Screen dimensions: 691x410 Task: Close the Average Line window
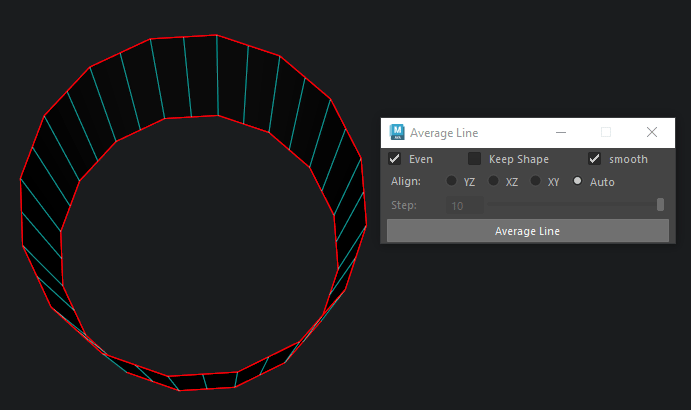[652, 132]
